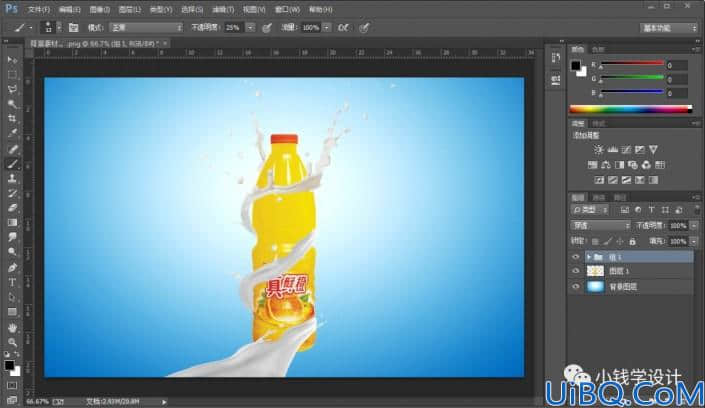The width and height of the screenshot is (705, 408).
Task: Open the flow percentage arrow
Action: pyautogui.click(x=326, y=28)
